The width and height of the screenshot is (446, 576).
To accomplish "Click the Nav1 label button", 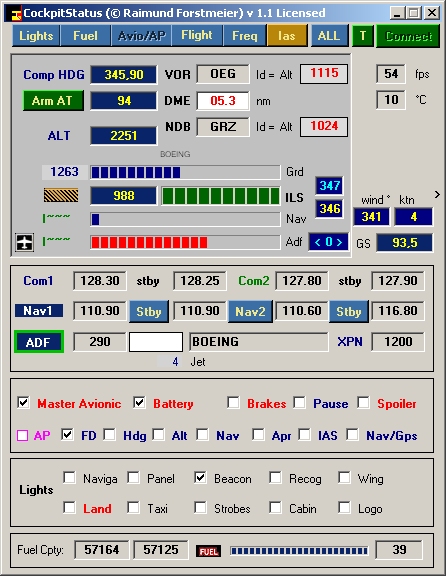I will pyautogui.click(x=39, y=311).
